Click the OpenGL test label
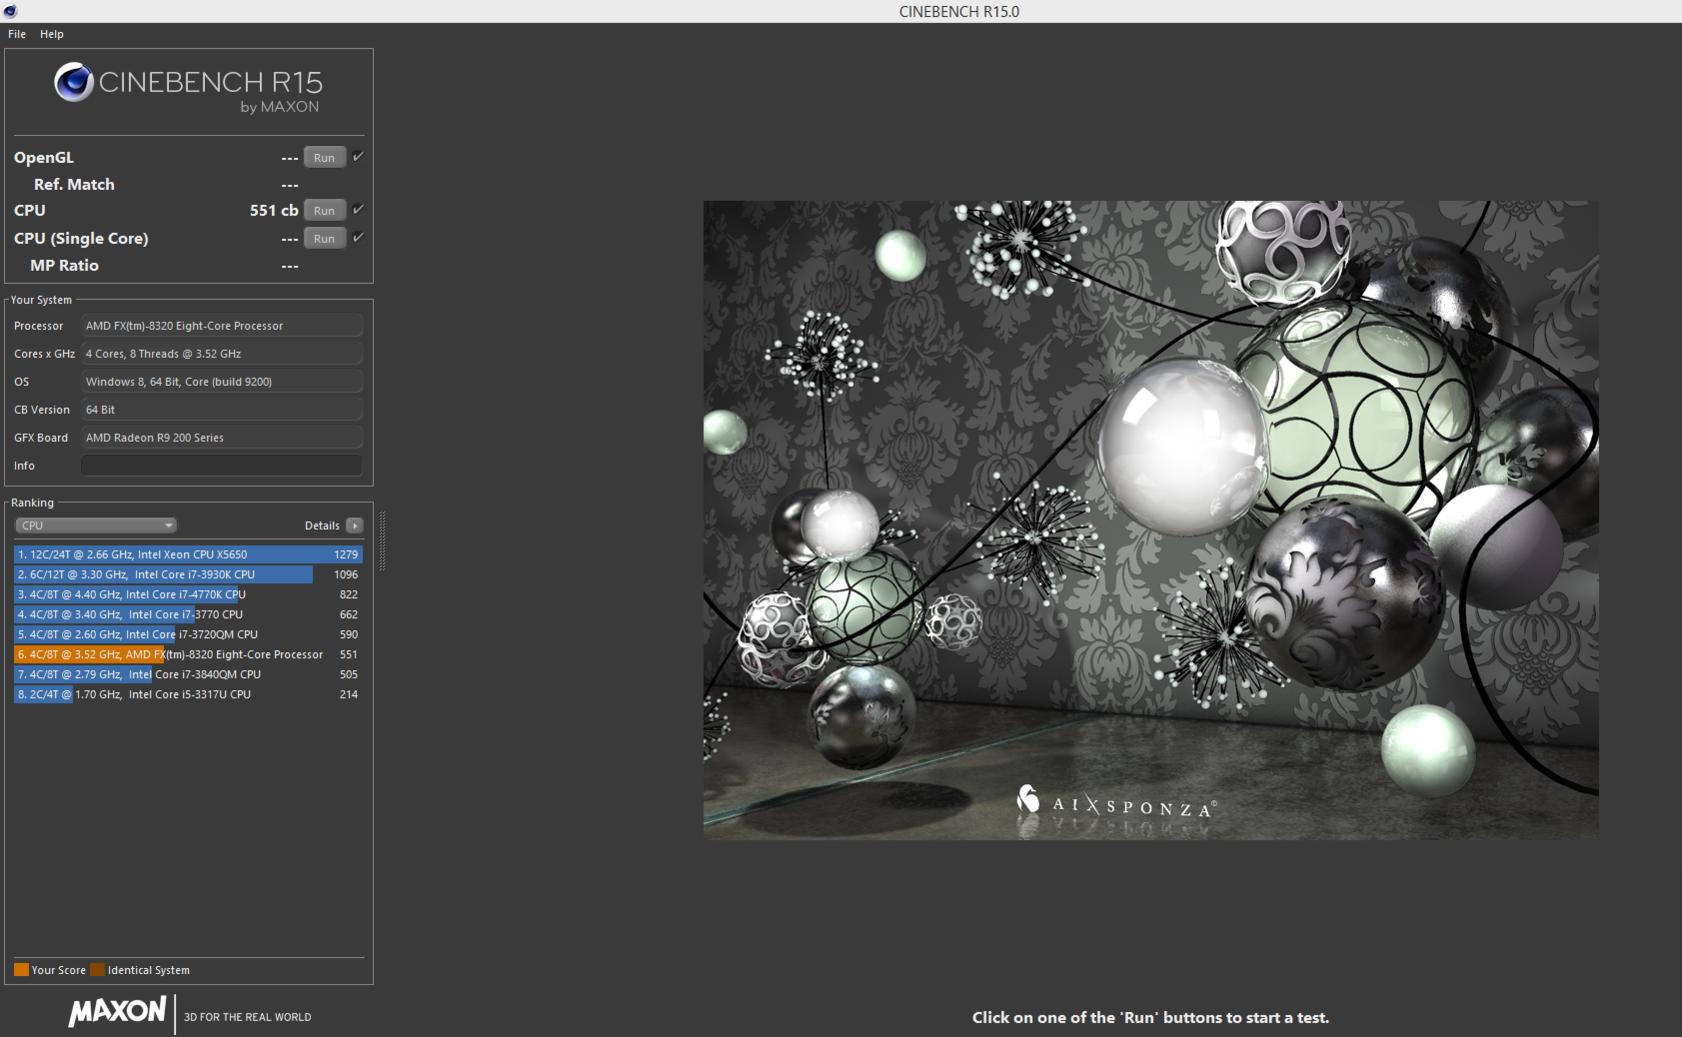Image resolution: width=1682 pixels, height=1037 pixels. coord(44,157)
